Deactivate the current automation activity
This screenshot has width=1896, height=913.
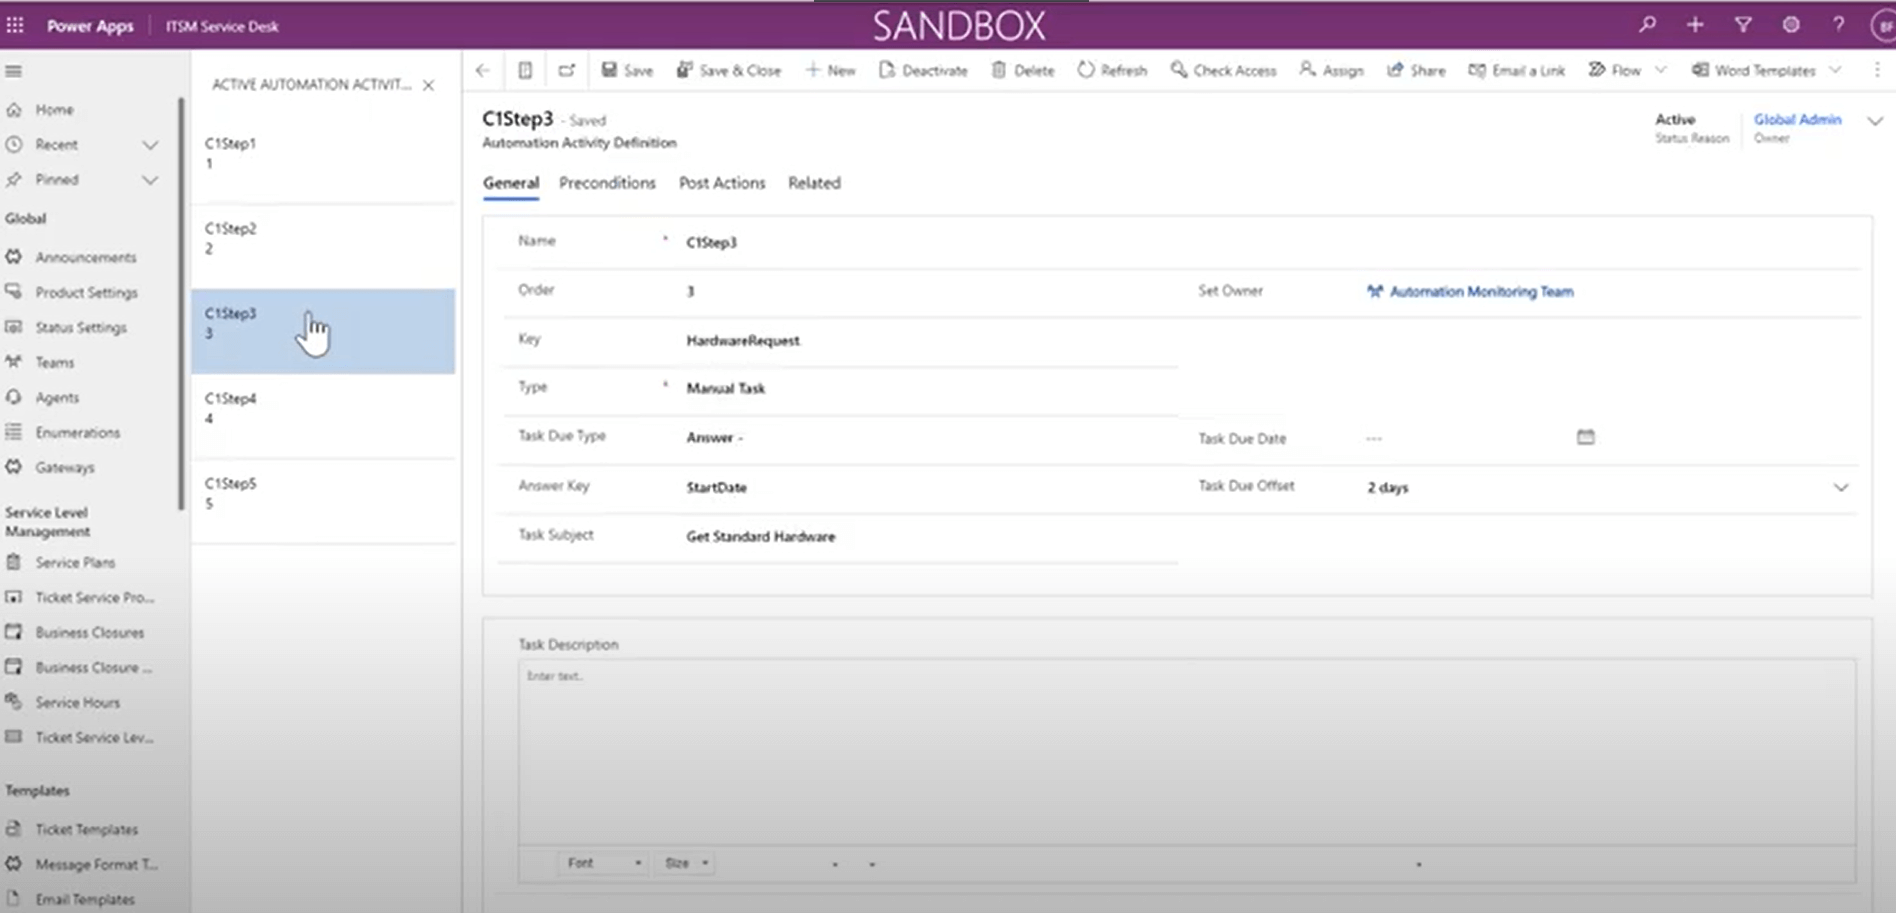923,70
